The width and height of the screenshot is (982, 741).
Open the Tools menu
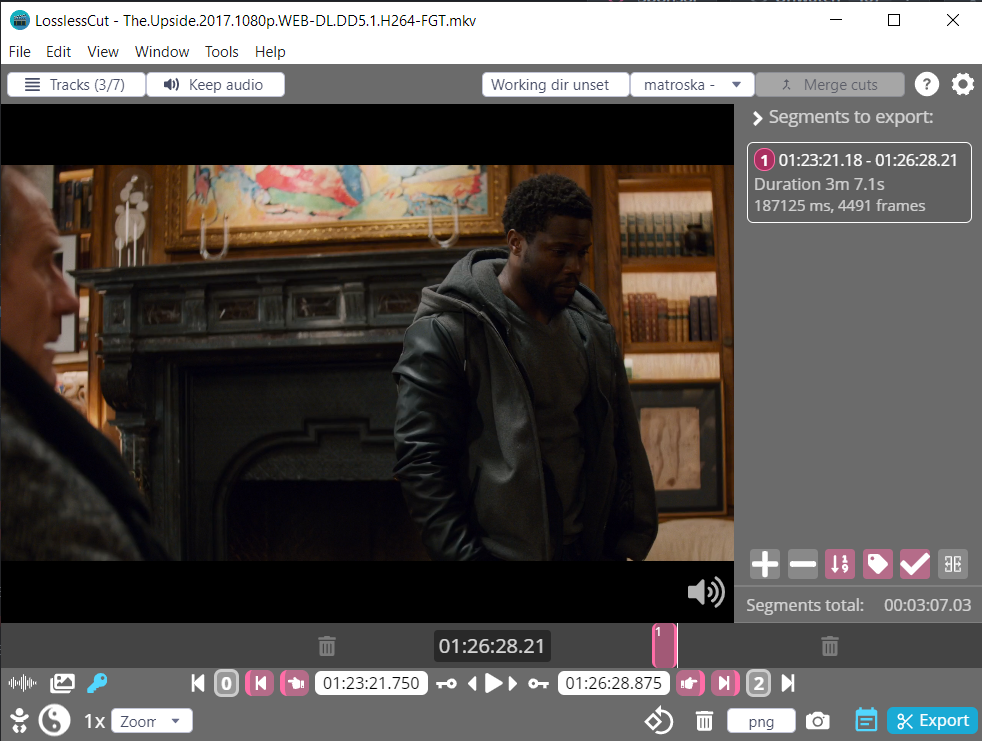coord(221,52)
